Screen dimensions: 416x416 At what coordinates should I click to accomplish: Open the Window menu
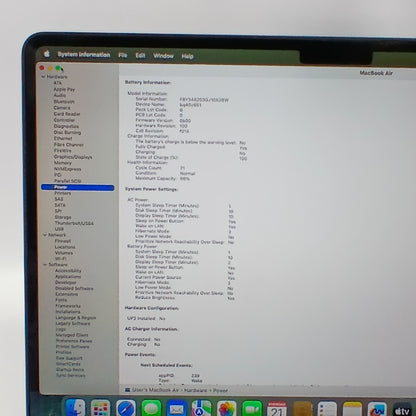pos(163,56)
